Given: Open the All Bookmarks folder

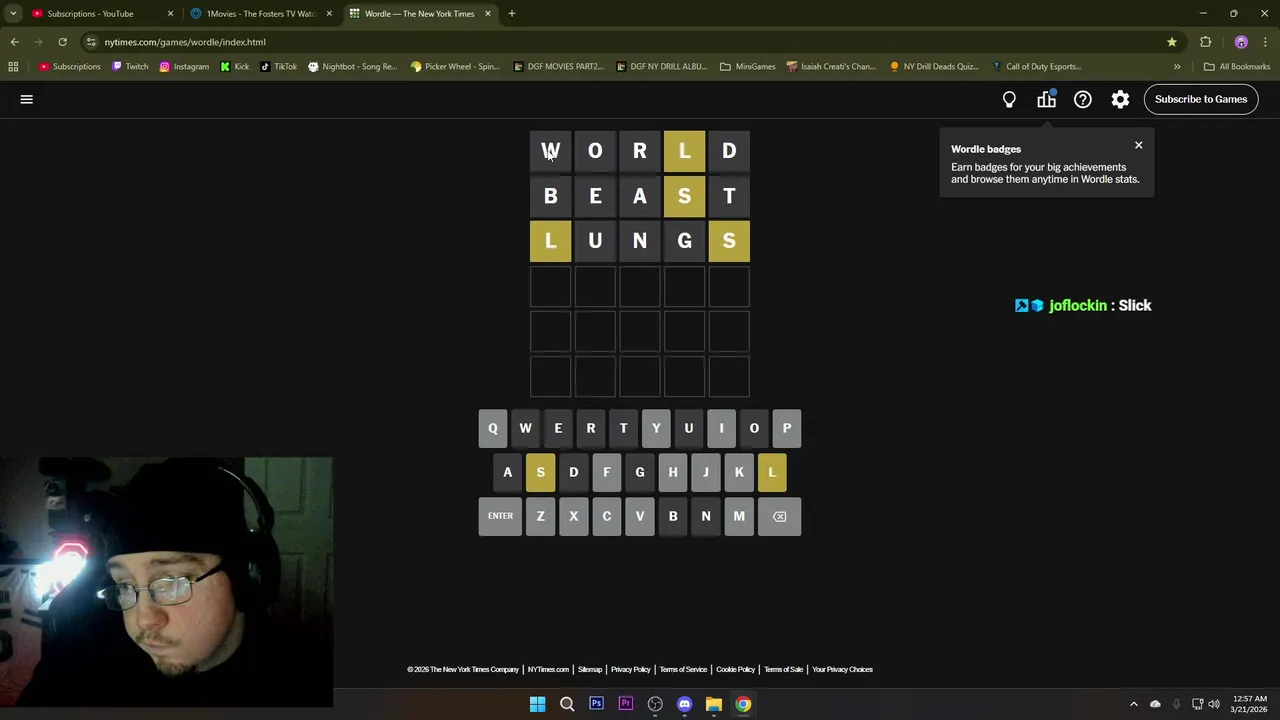Looking at the screenshot, I should click(x=1237, y=67).
